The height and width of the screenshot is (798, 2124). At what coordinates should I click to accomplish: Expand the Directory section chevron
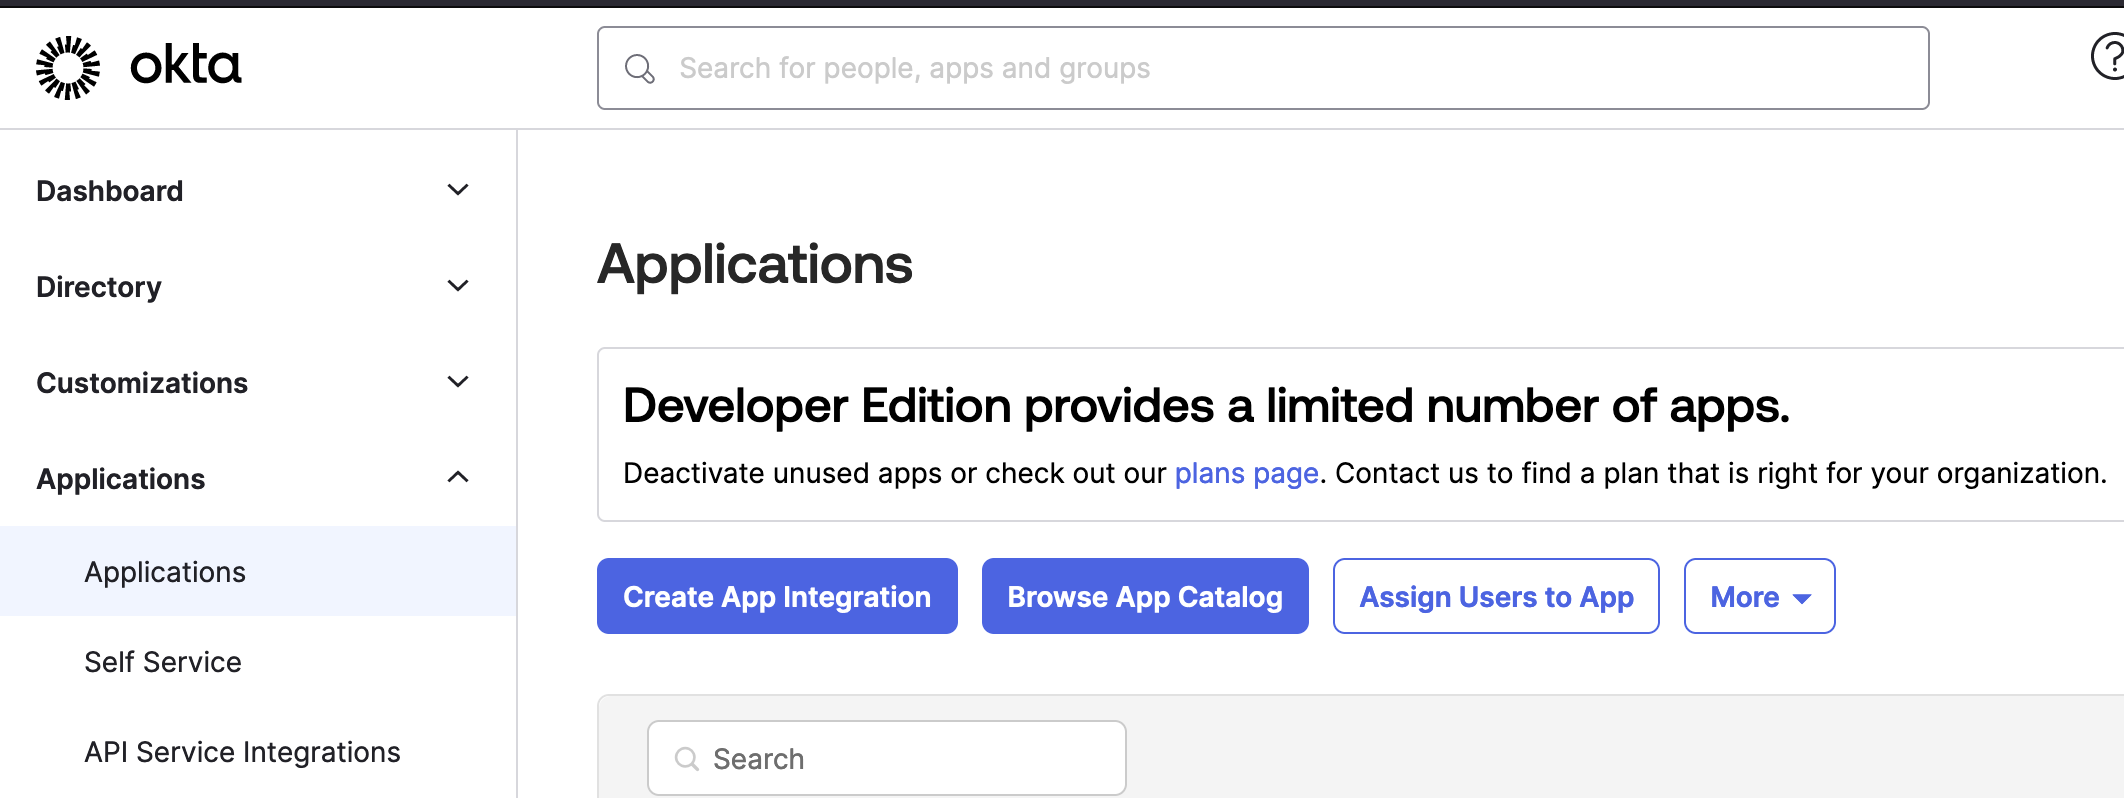point(458,286)
